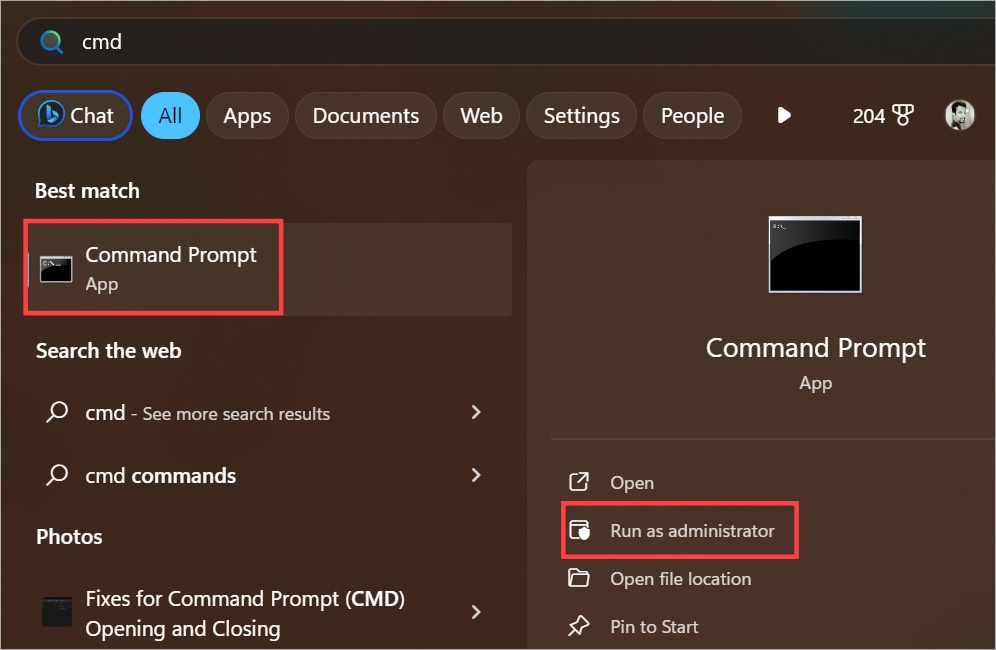Click the game pass play arrow icon
Viewport: 996px width, 650px height.
pyautogui.click(x=784, y=115)
